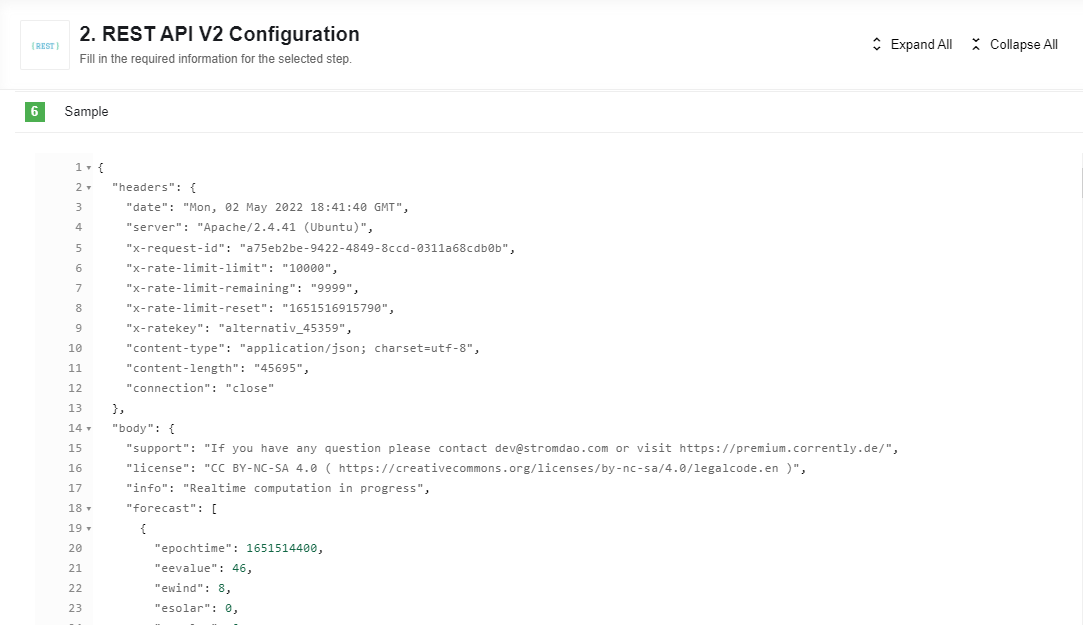Viewport: 1083px width, 625px height.
Task: Click the creativecommons license URL text
Action: (x=558, y=468)
